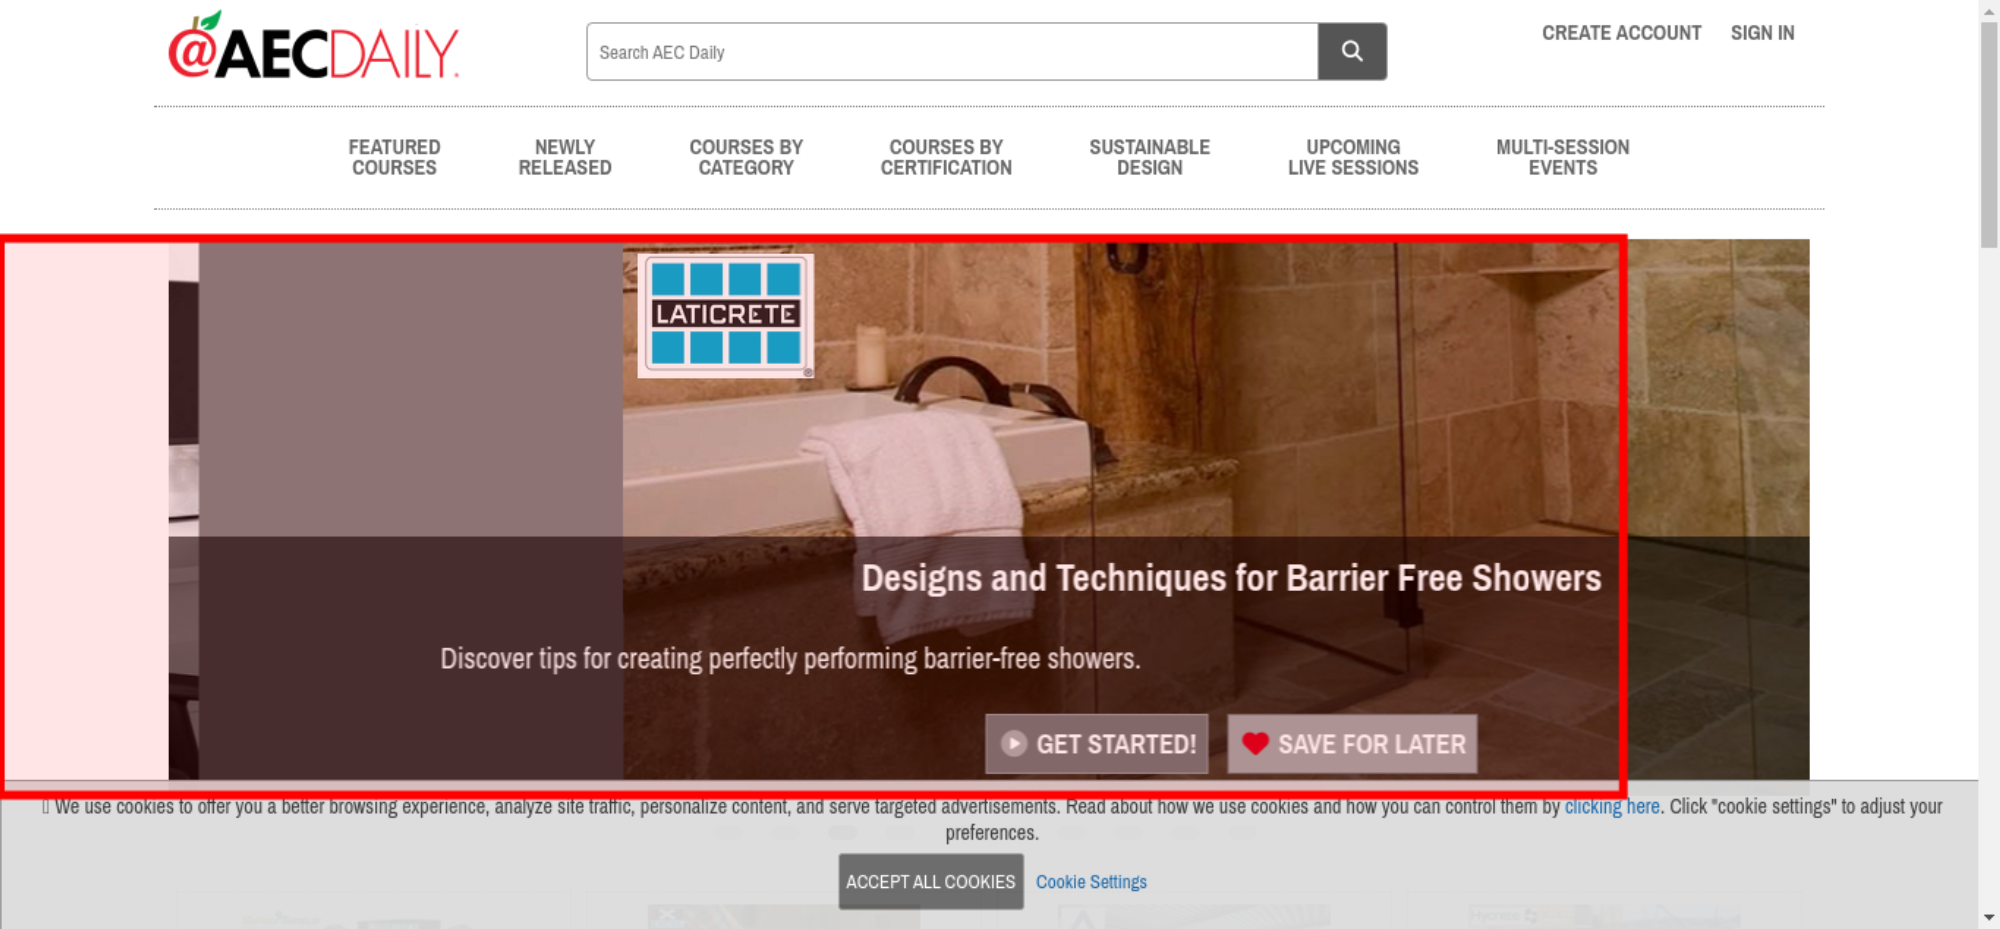Click the heart icon to save course
The height and width of the screenshot is (929, 2000).
[x=1255, y=744]
